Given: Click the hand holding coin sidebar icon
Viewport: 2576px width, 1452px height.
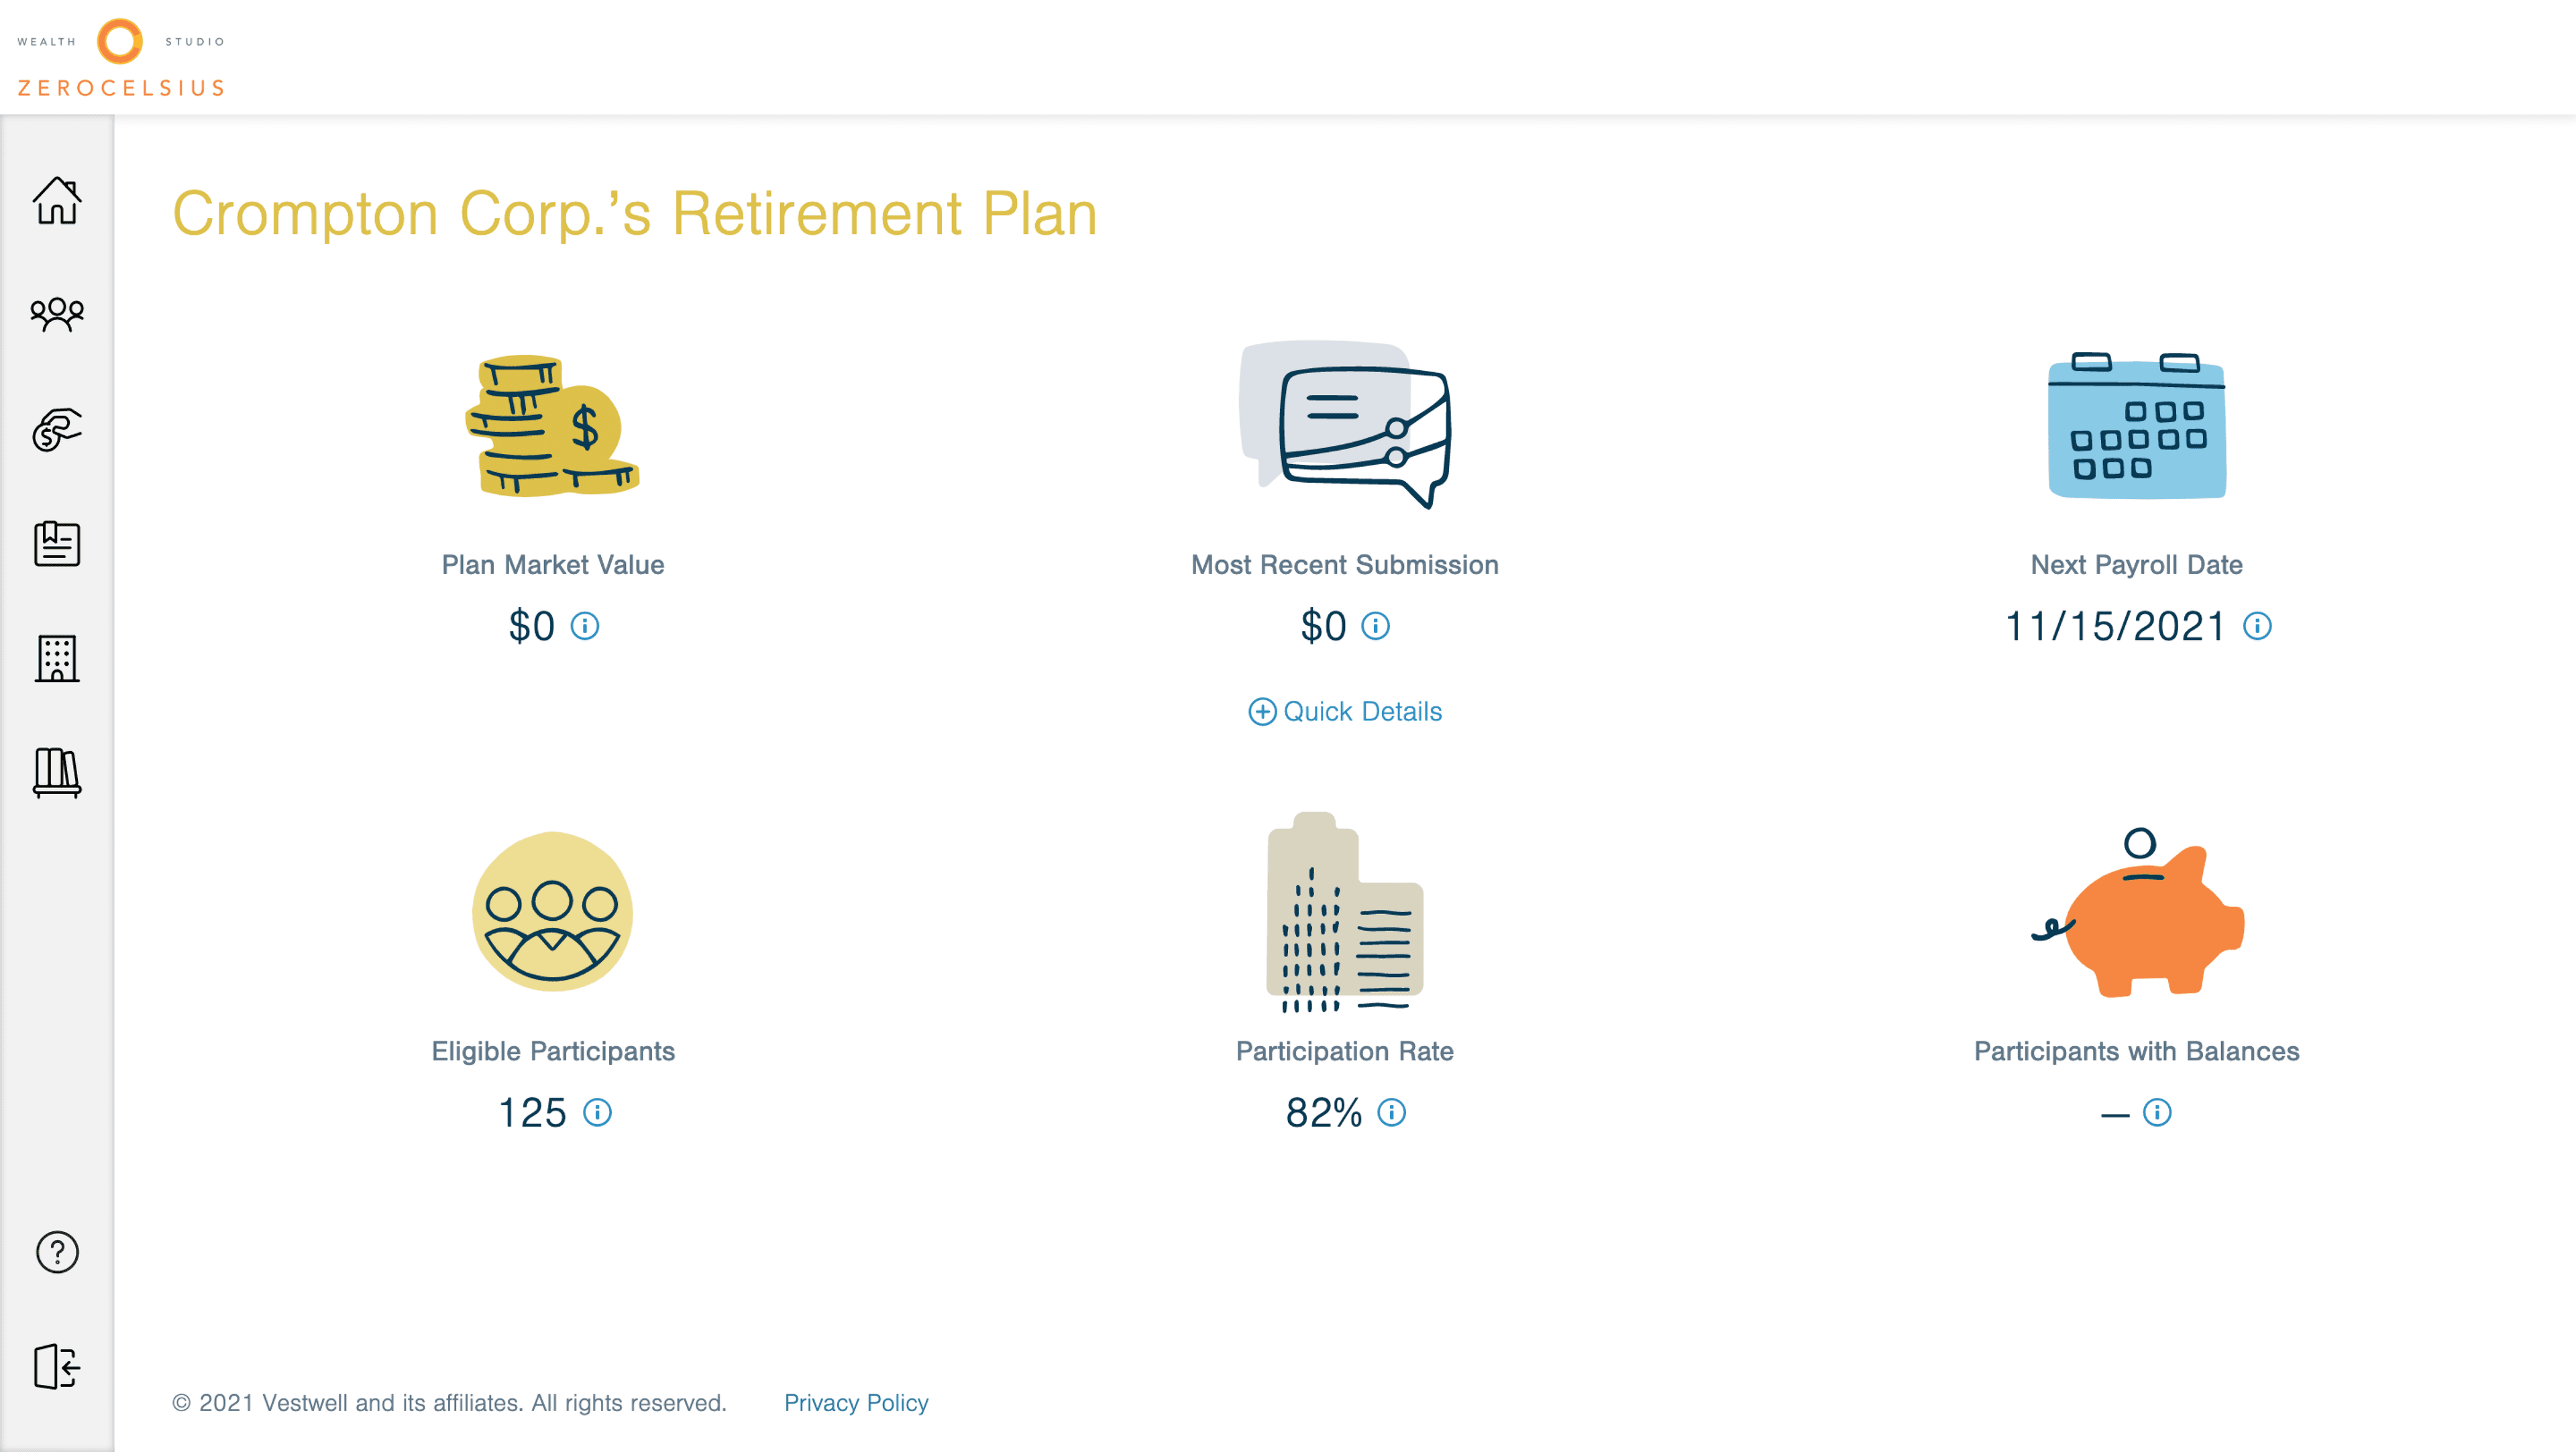Looking at the screenshot, I should click(x=57, y=430).
